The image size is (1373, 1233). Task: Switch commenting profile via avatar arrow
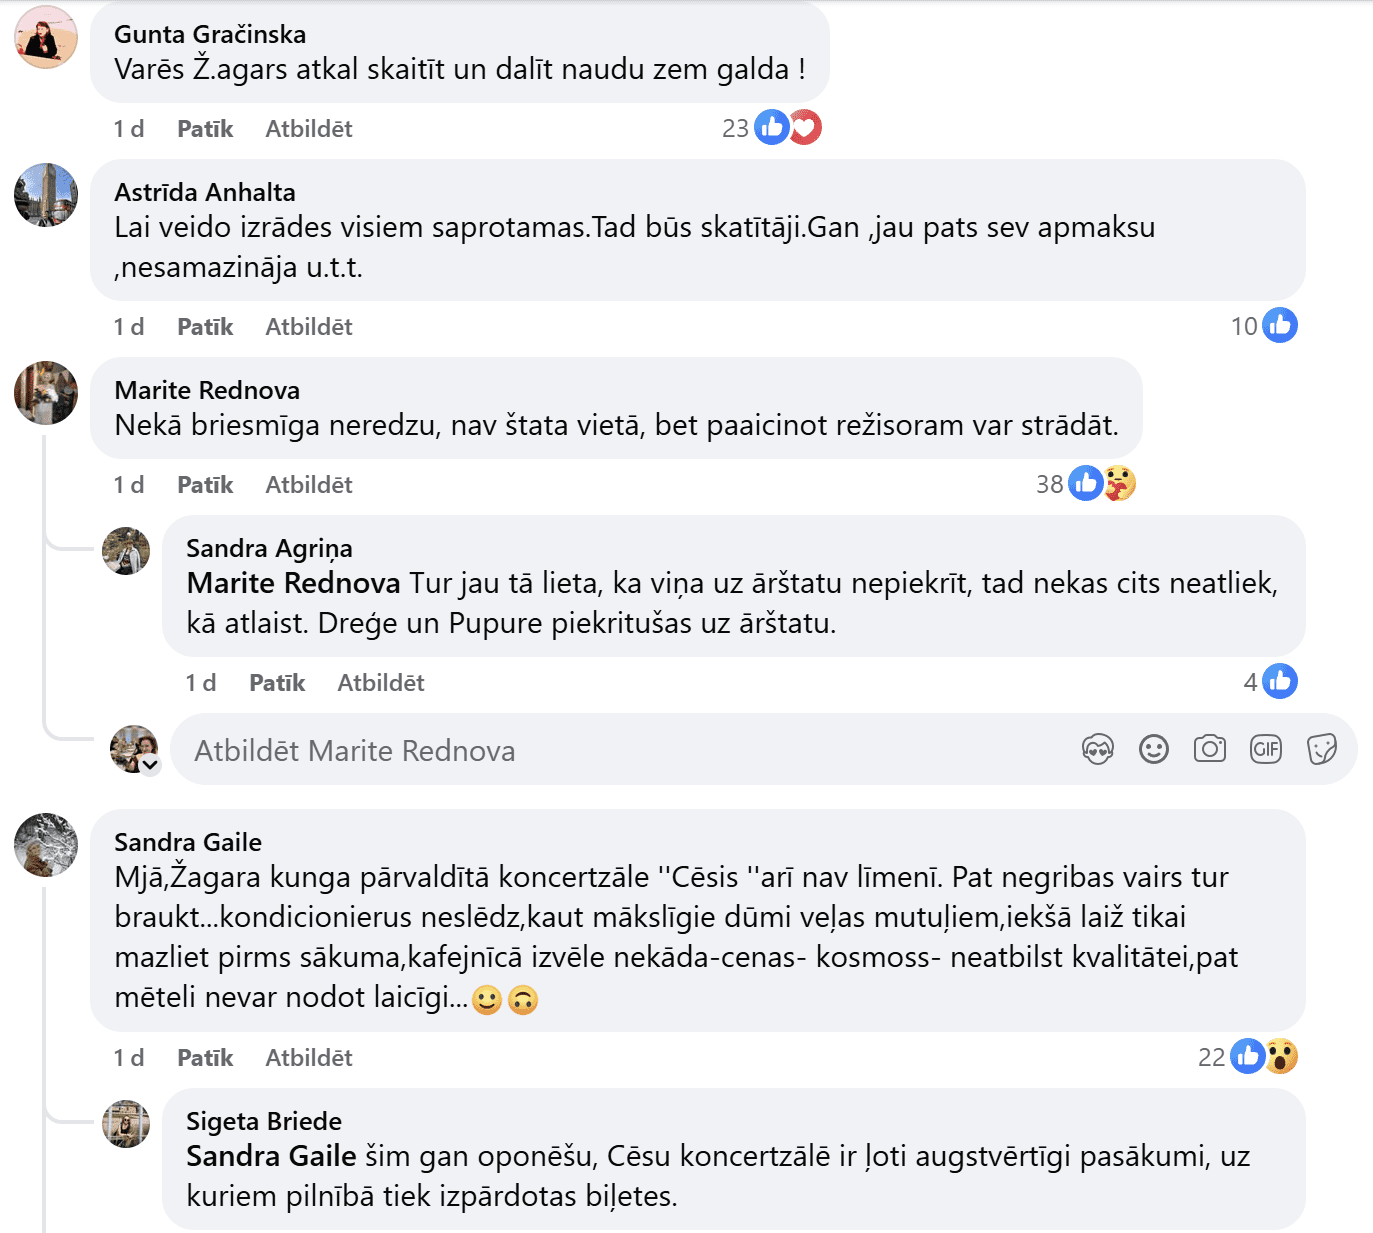(150, 766)
